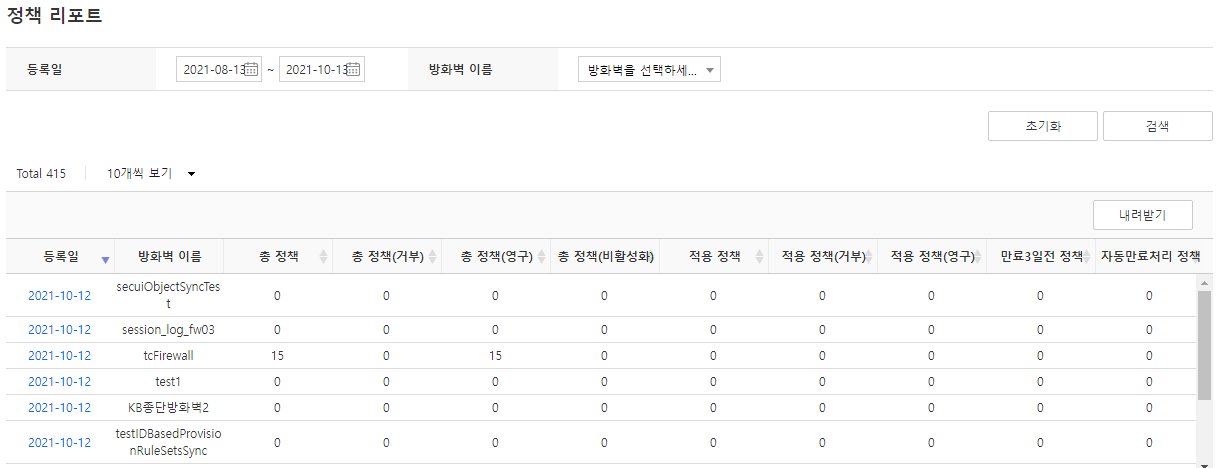The height and width of the screenshot is (468, 1217).
Task: Select the KB종단방화벽2 name cell
Action: [x=168, y=408]
